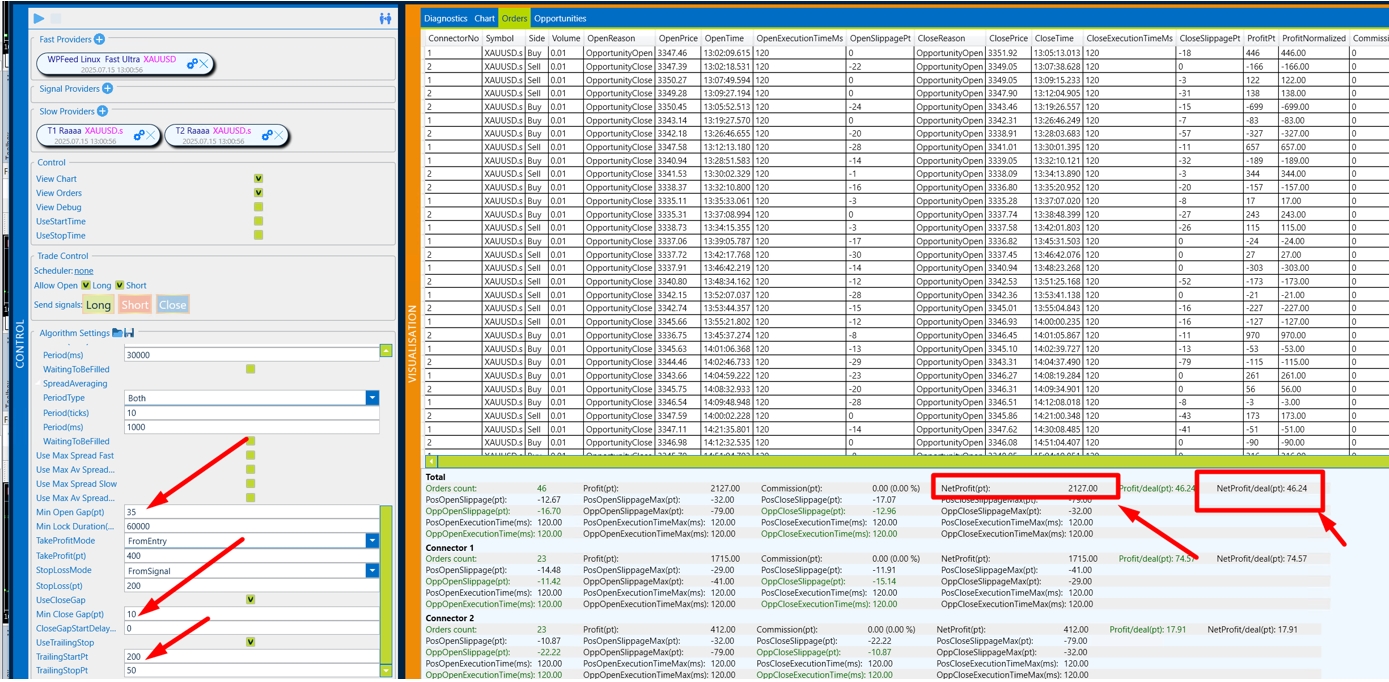Click the Algorithm Settings vertical scrollbar thumb

pyautogui.click(x=386, y=583)
